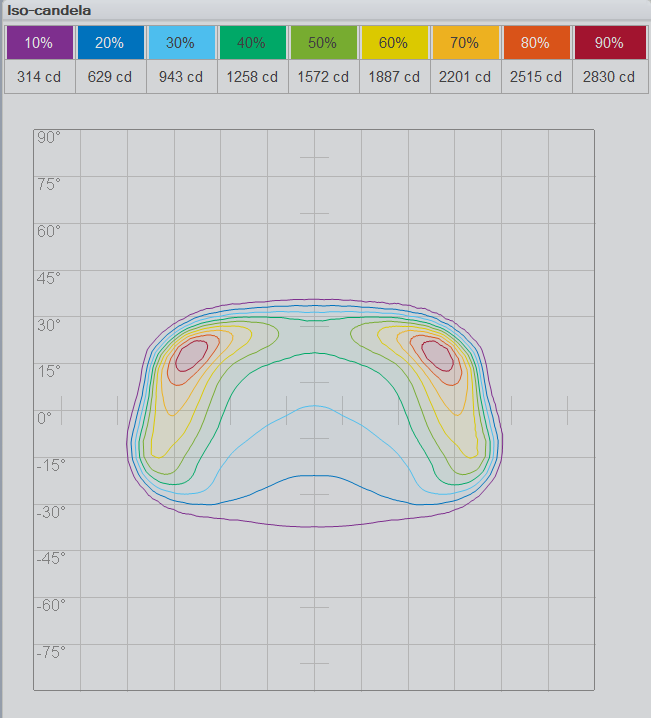Select the 1887 cd value cell
The height and width of the screenshot is (718, 651).
click(394, 77)
